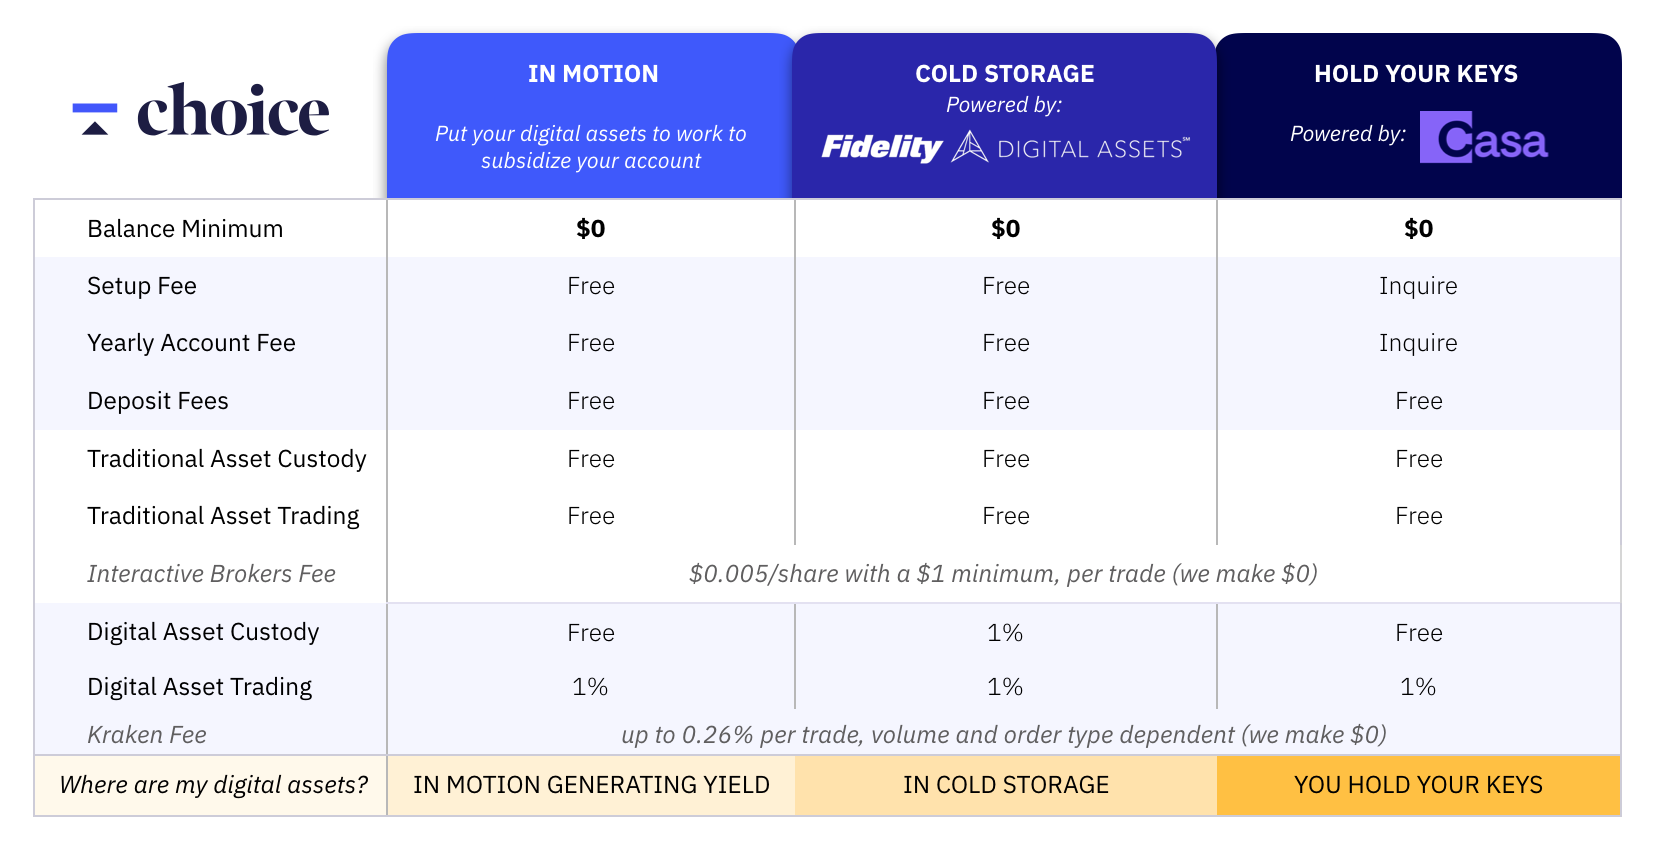This screenshot has width=1654, height=850.
Task: Click the Kraken Fee label
Action: 147,735
